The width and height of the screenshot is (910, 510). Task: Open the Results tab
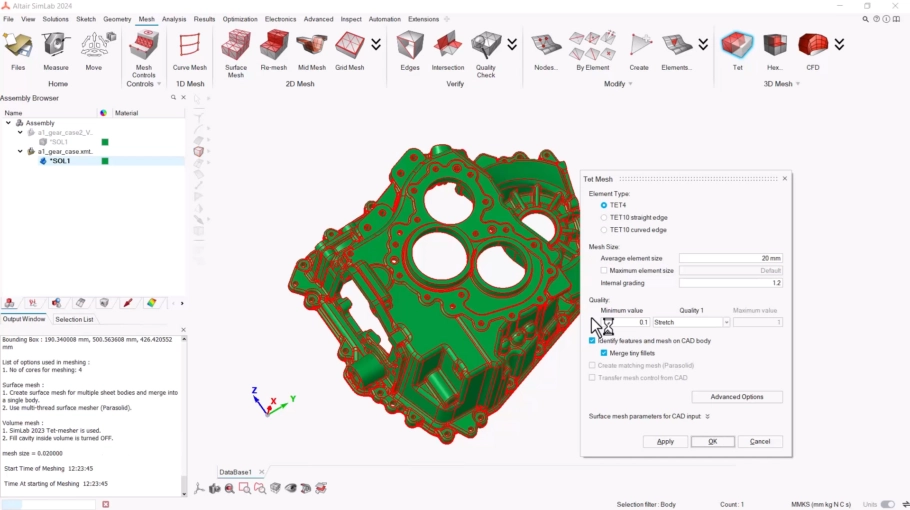204,19
